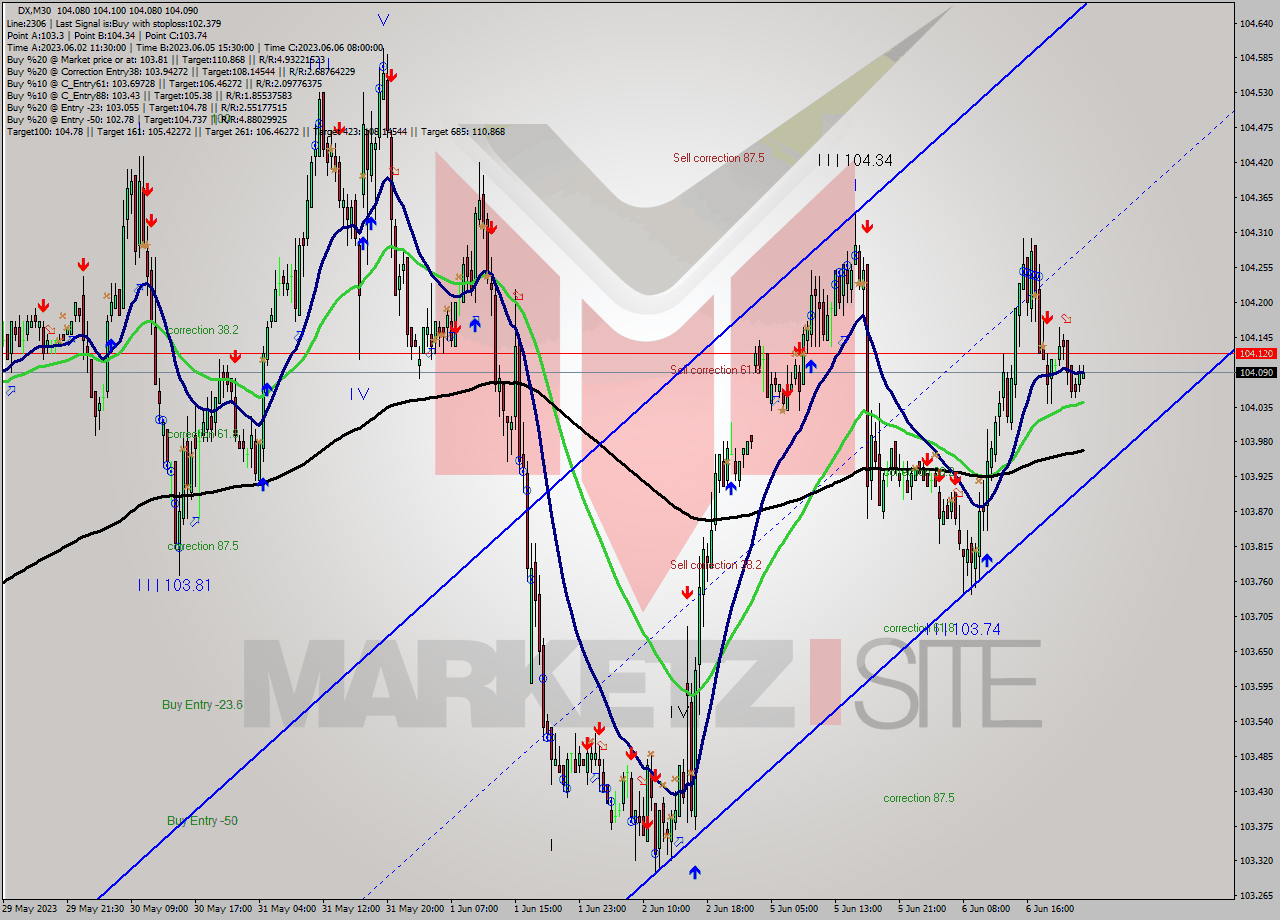Click the 30 May 17:00 time axis label
The image size is (1280, 920).
click(x=222, y=909)
